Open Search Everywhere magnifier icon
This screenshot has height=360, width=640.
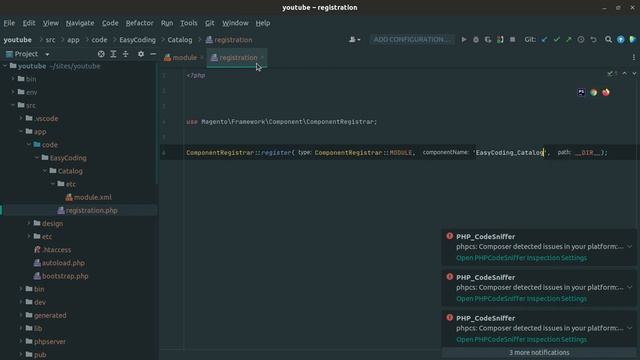(x=608, y=40)
